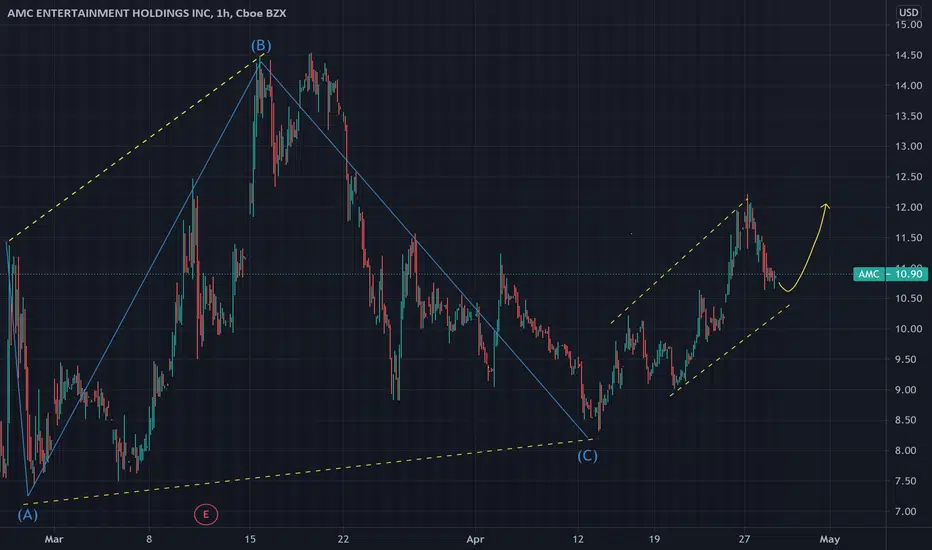Click the '22' date label on time axis
This screenshot has height=550, width=932.
(343, 539)
